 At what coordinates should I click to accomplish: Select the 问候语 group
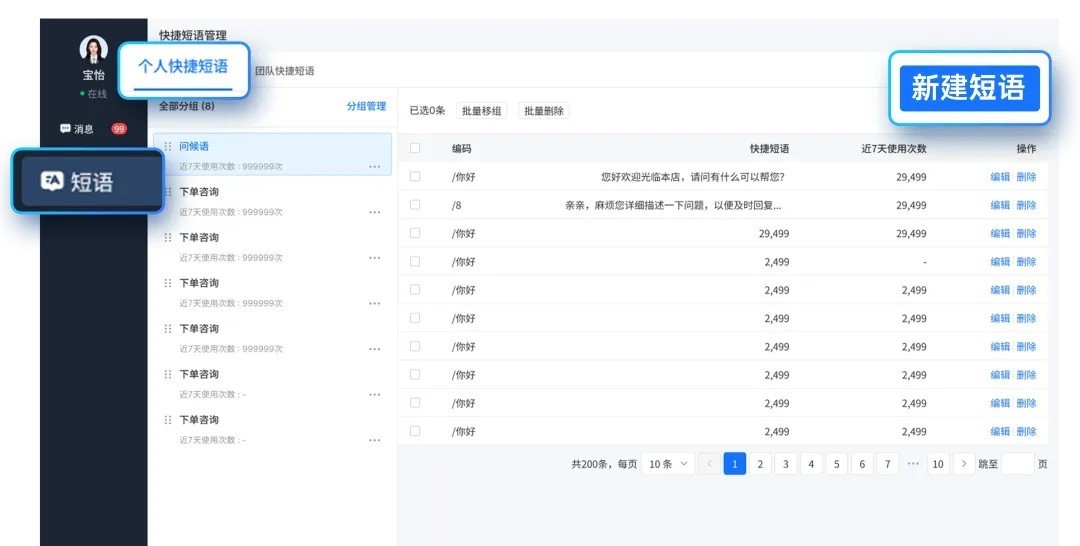273,154
